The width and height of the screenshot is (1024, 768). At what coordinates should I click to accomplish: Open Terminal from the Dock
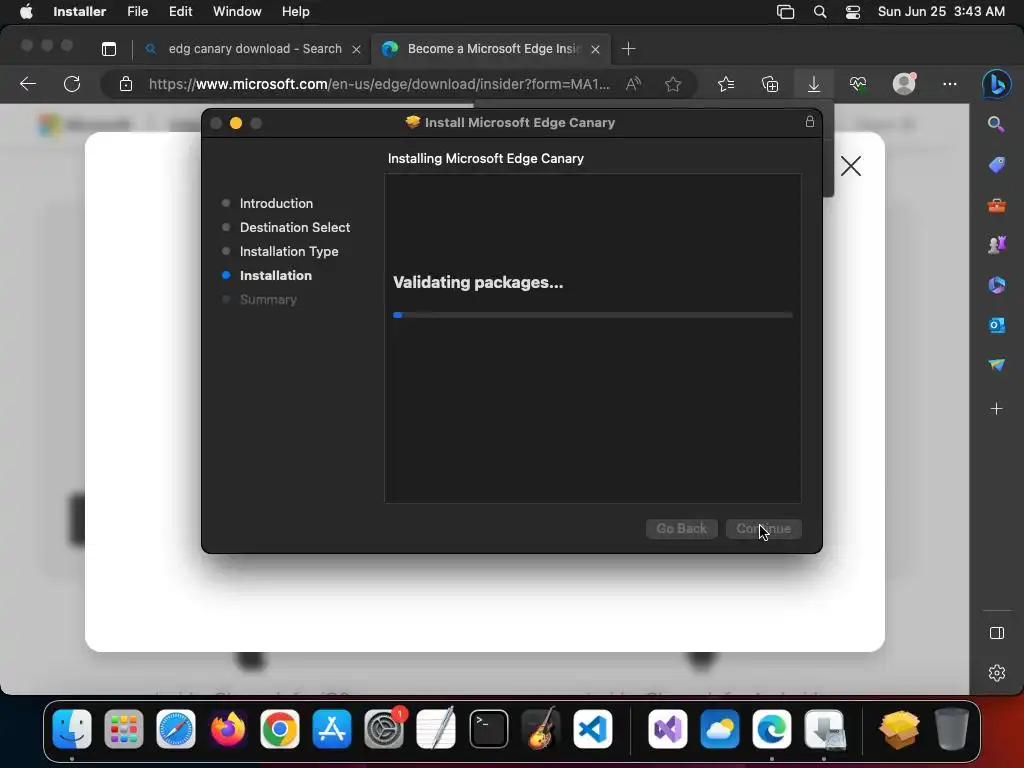[488, 729]
